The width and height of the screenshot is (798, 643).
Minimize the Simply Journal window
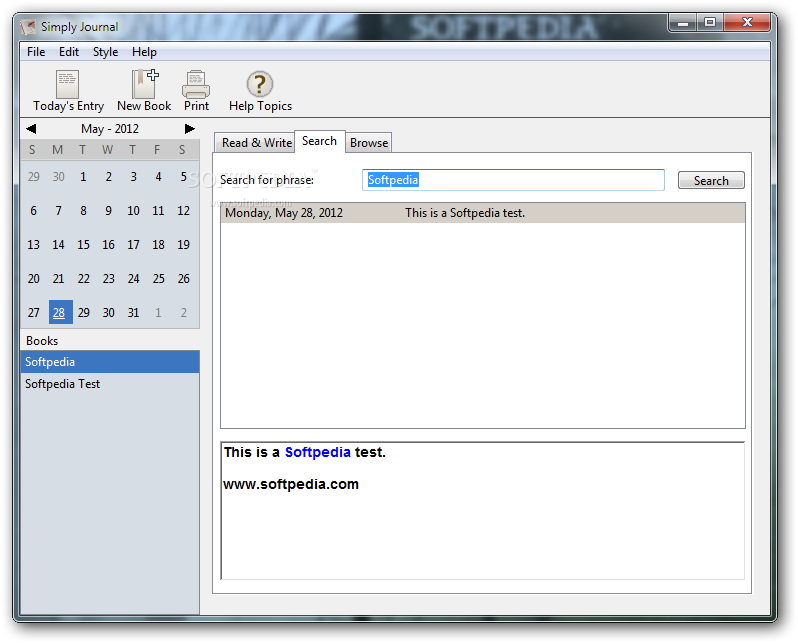tap(683, 23)
